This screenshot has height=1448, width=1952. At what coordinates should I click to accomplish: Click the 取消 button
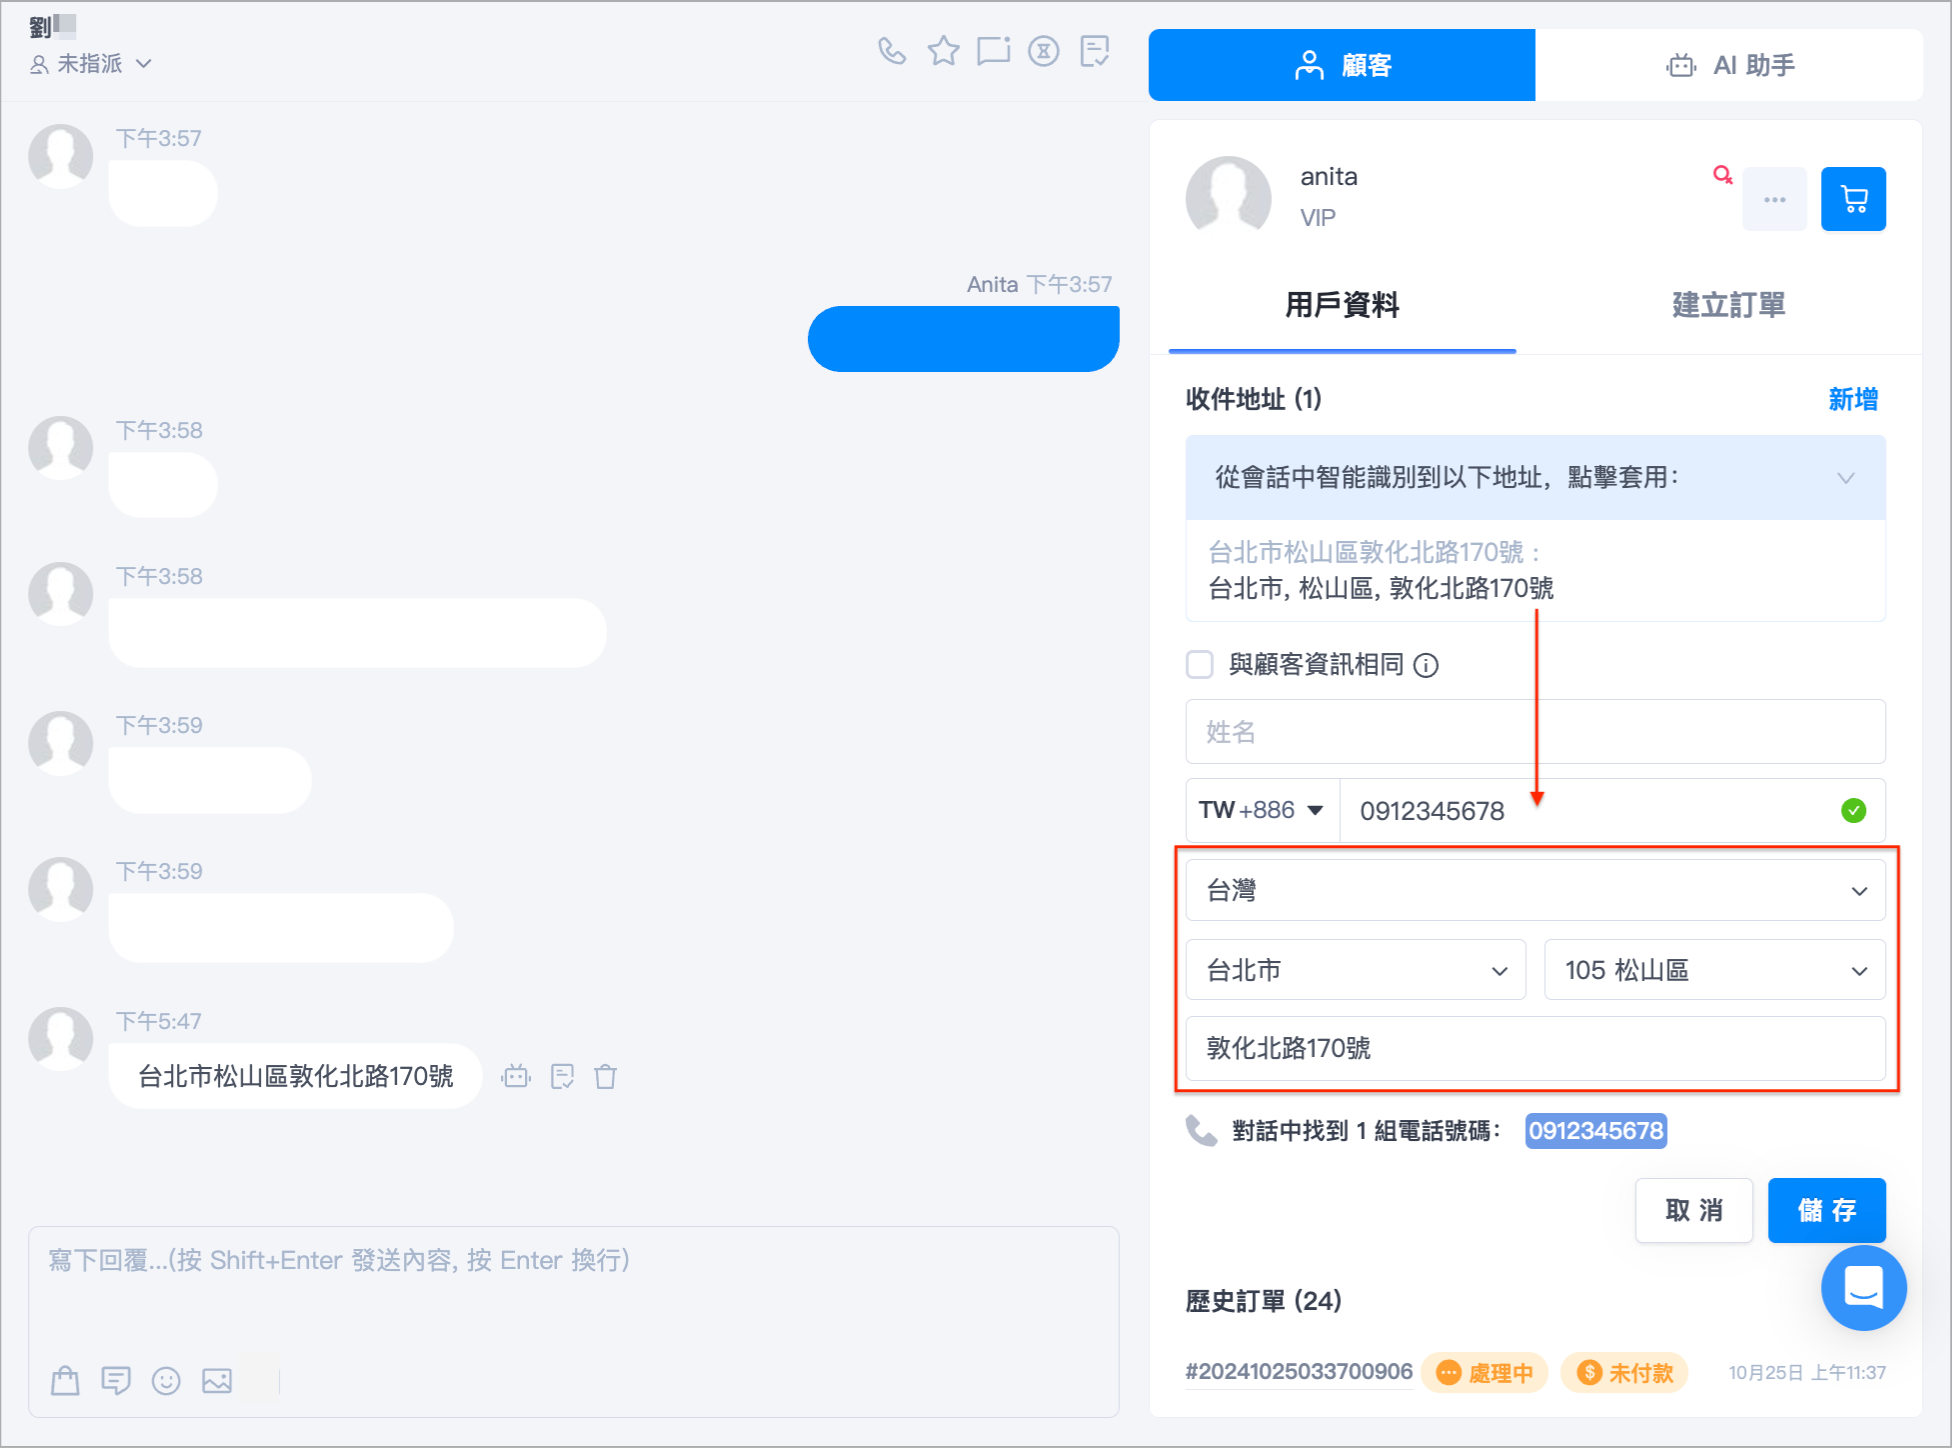[x=1693, y=1210]
